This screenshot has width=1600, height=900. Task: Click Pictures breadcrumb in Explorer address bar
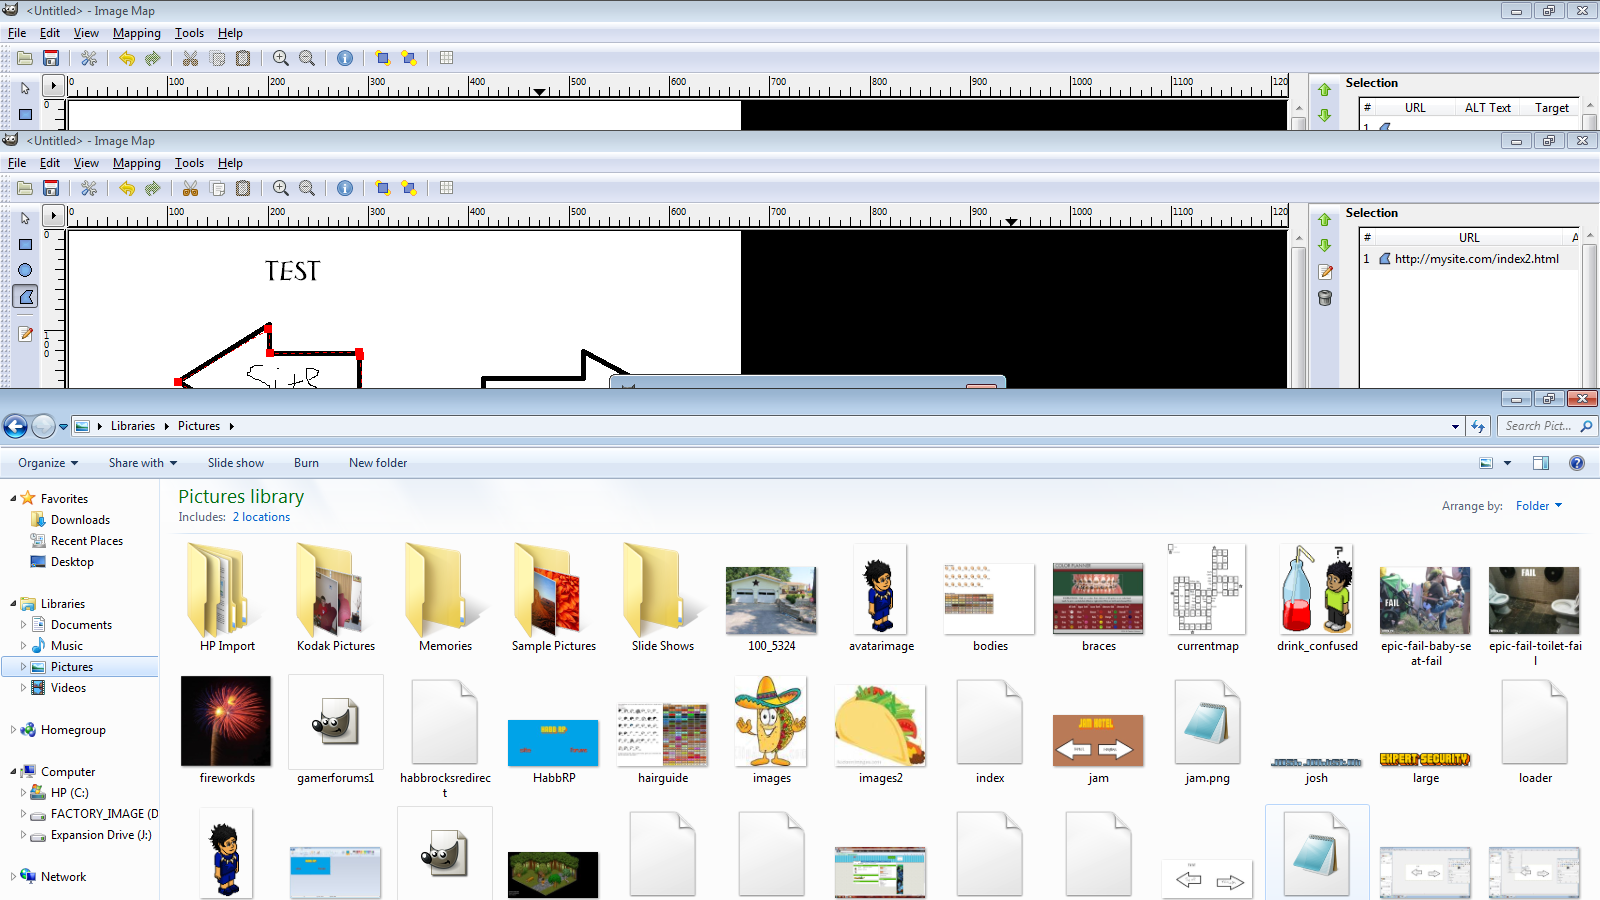pos(199,426)
